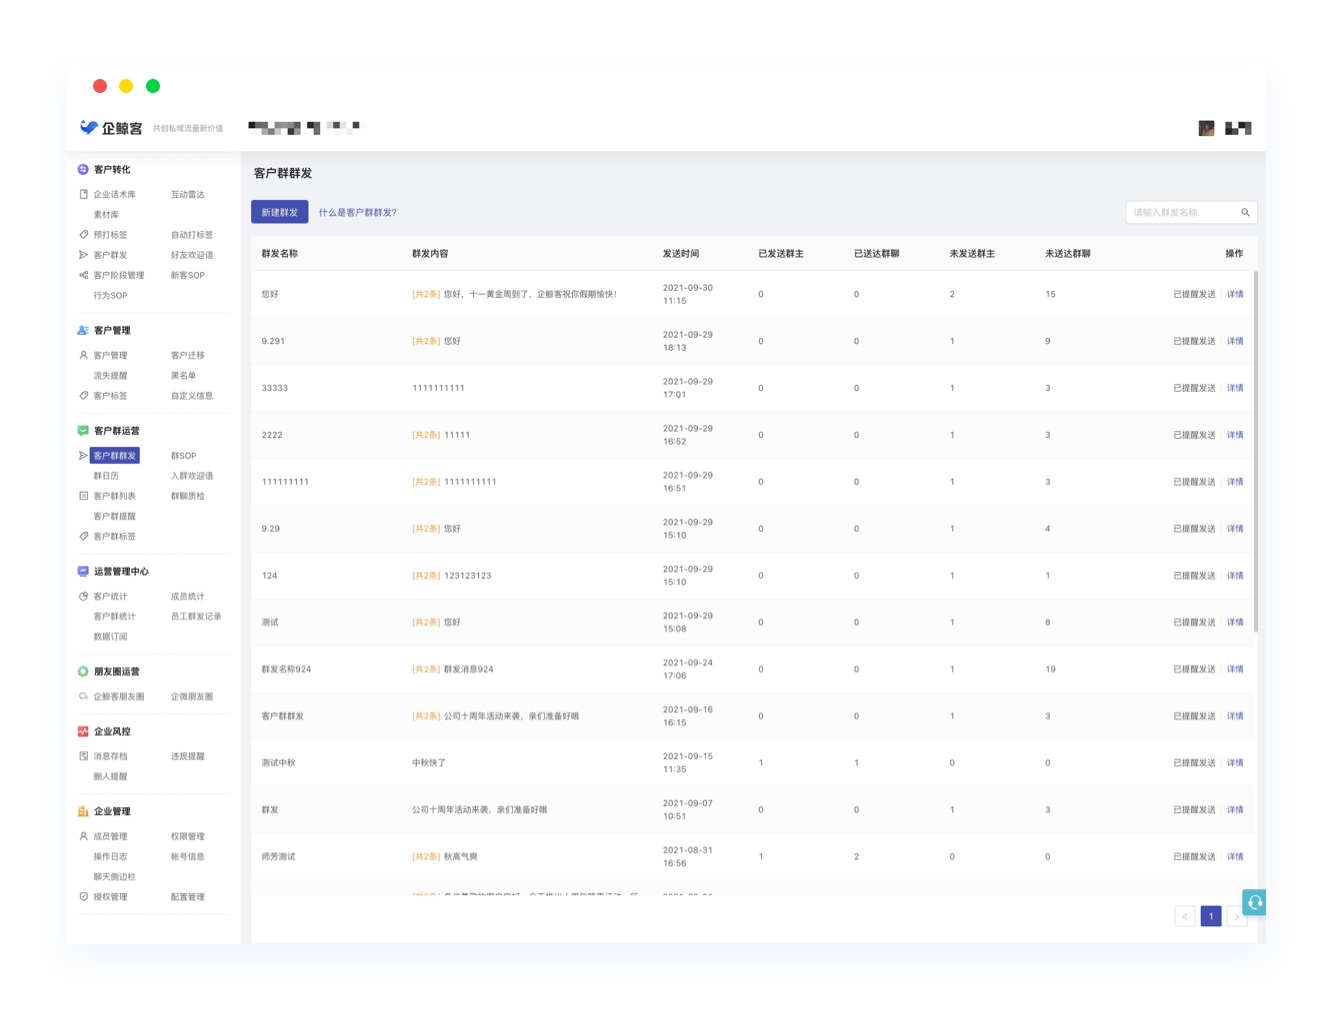Click the 客户转化 section icon
Image resolution: width=1332 pixels, height=1010 pixels.
[83, 169]
